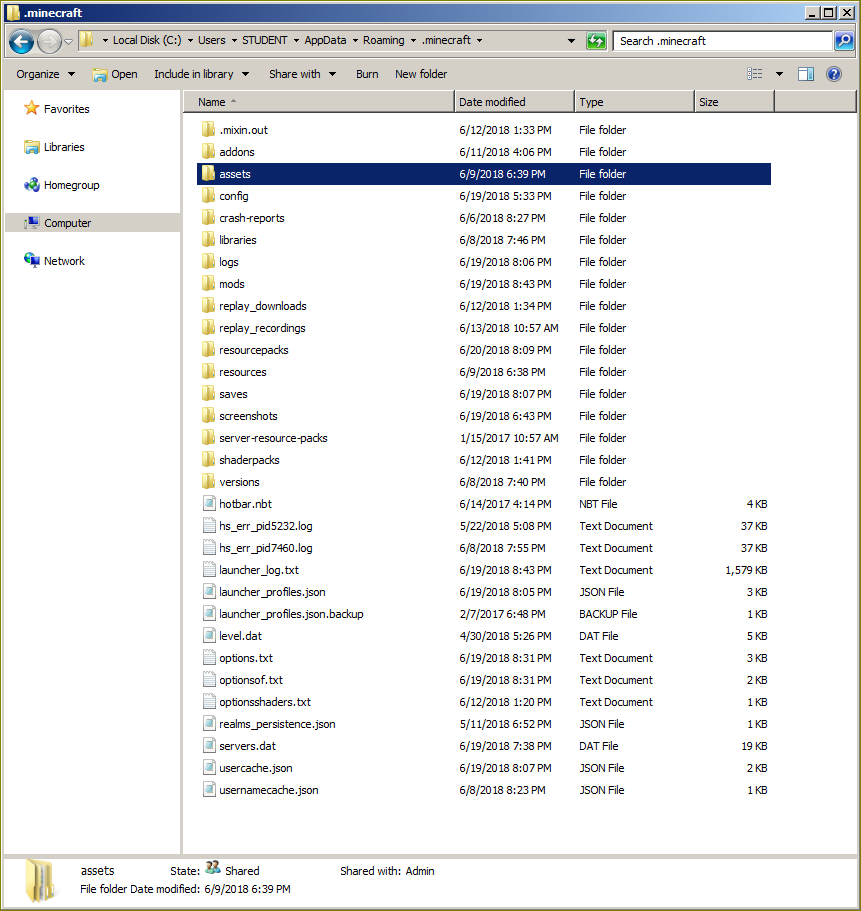Click Users breadcrumb in address bar
Viewport: 861px width, 911px height.
[x=211, y=40]
